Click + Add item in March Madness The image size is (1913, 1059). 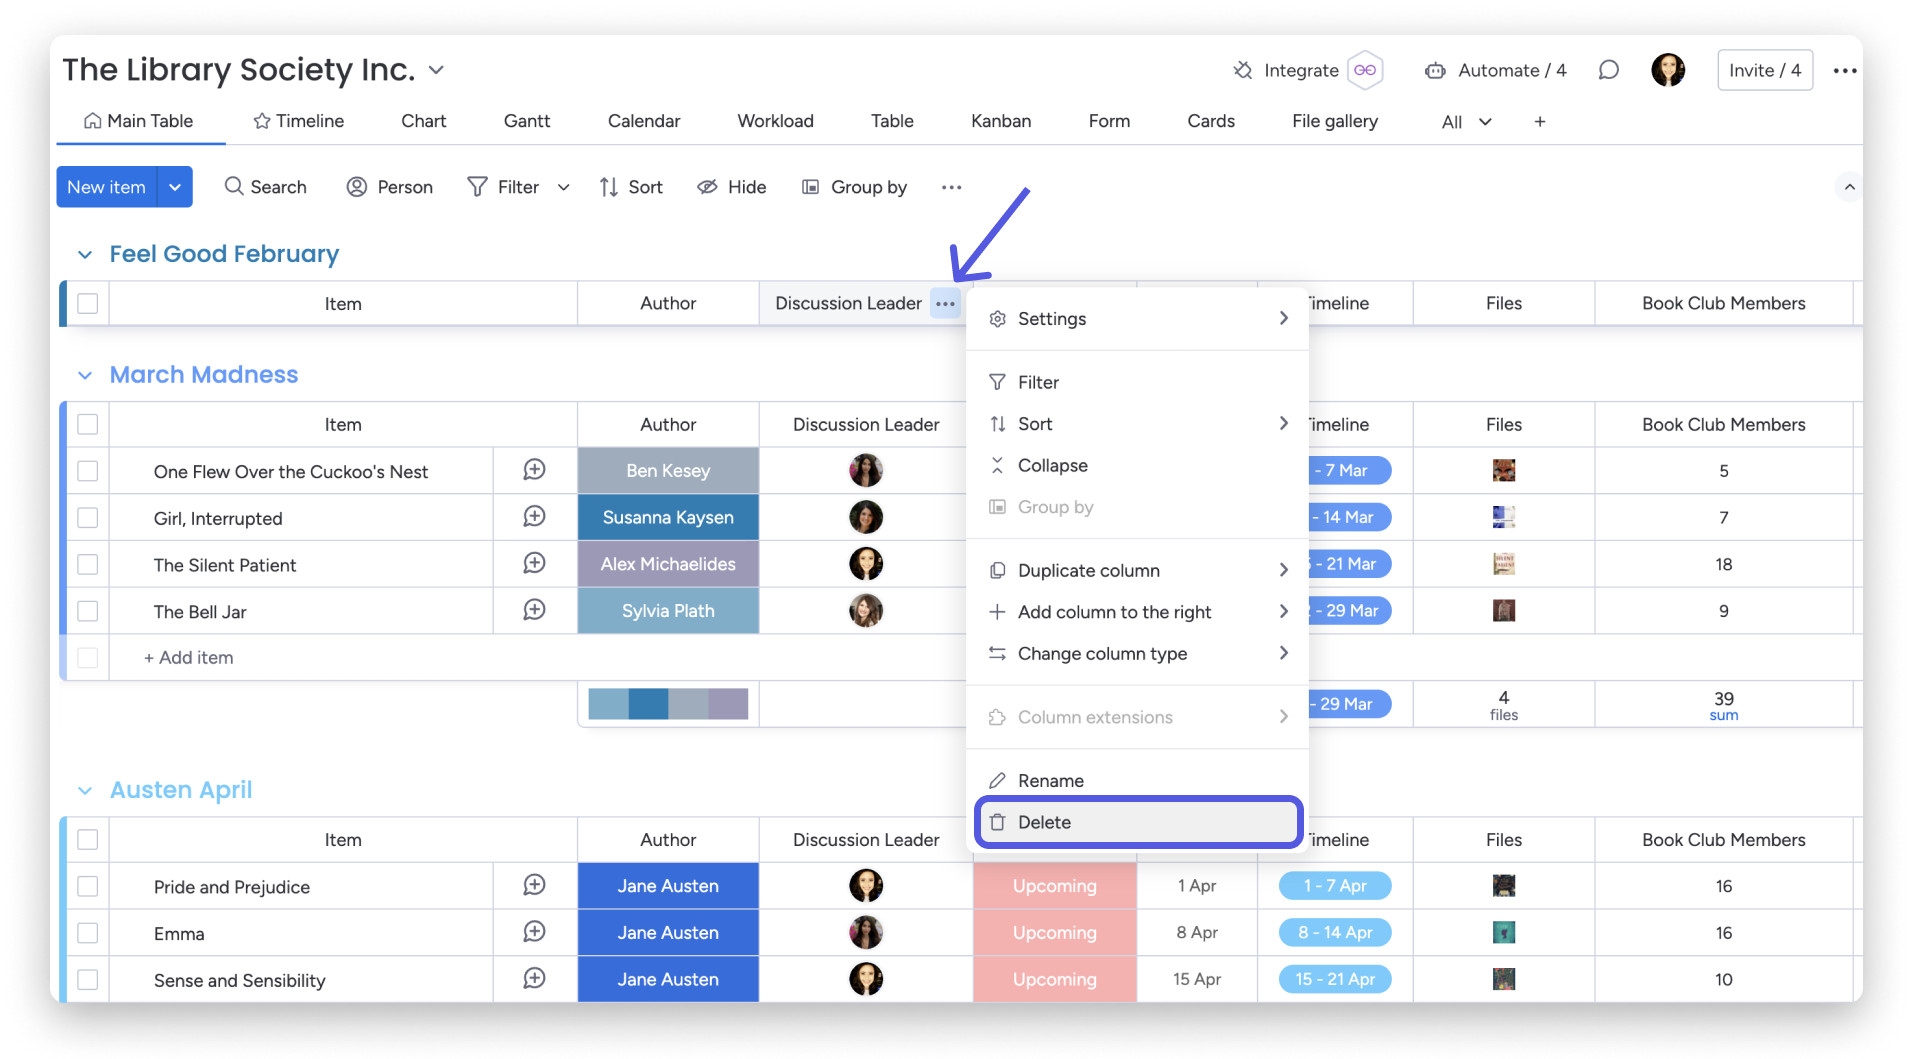tap(188, 657)
